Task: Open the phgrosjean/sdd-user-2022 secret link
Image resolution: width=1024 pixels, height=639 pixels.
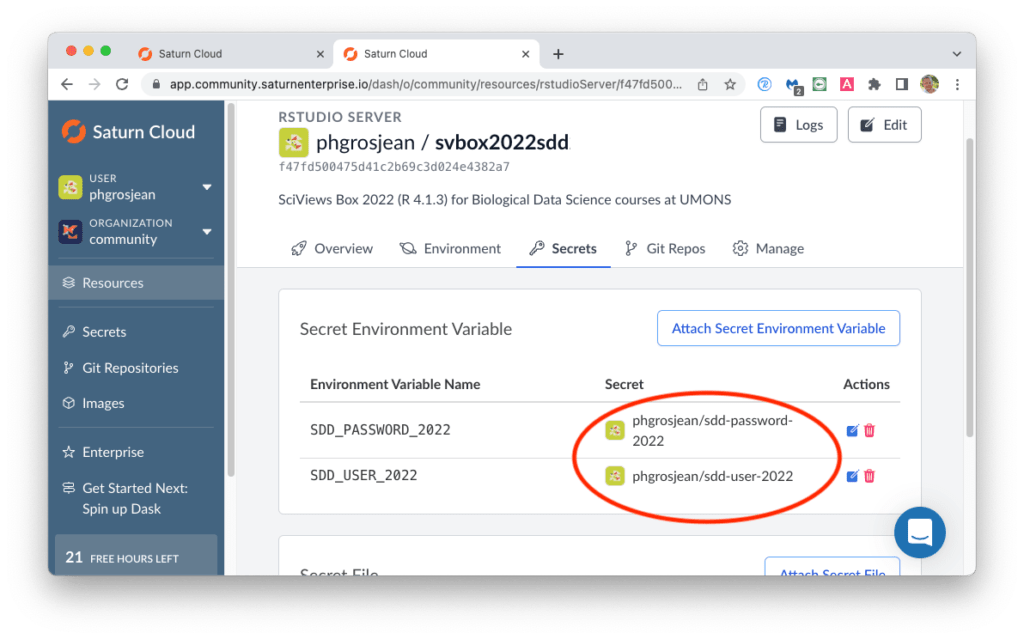Action: pyautogui.click(x=712, y=476)
